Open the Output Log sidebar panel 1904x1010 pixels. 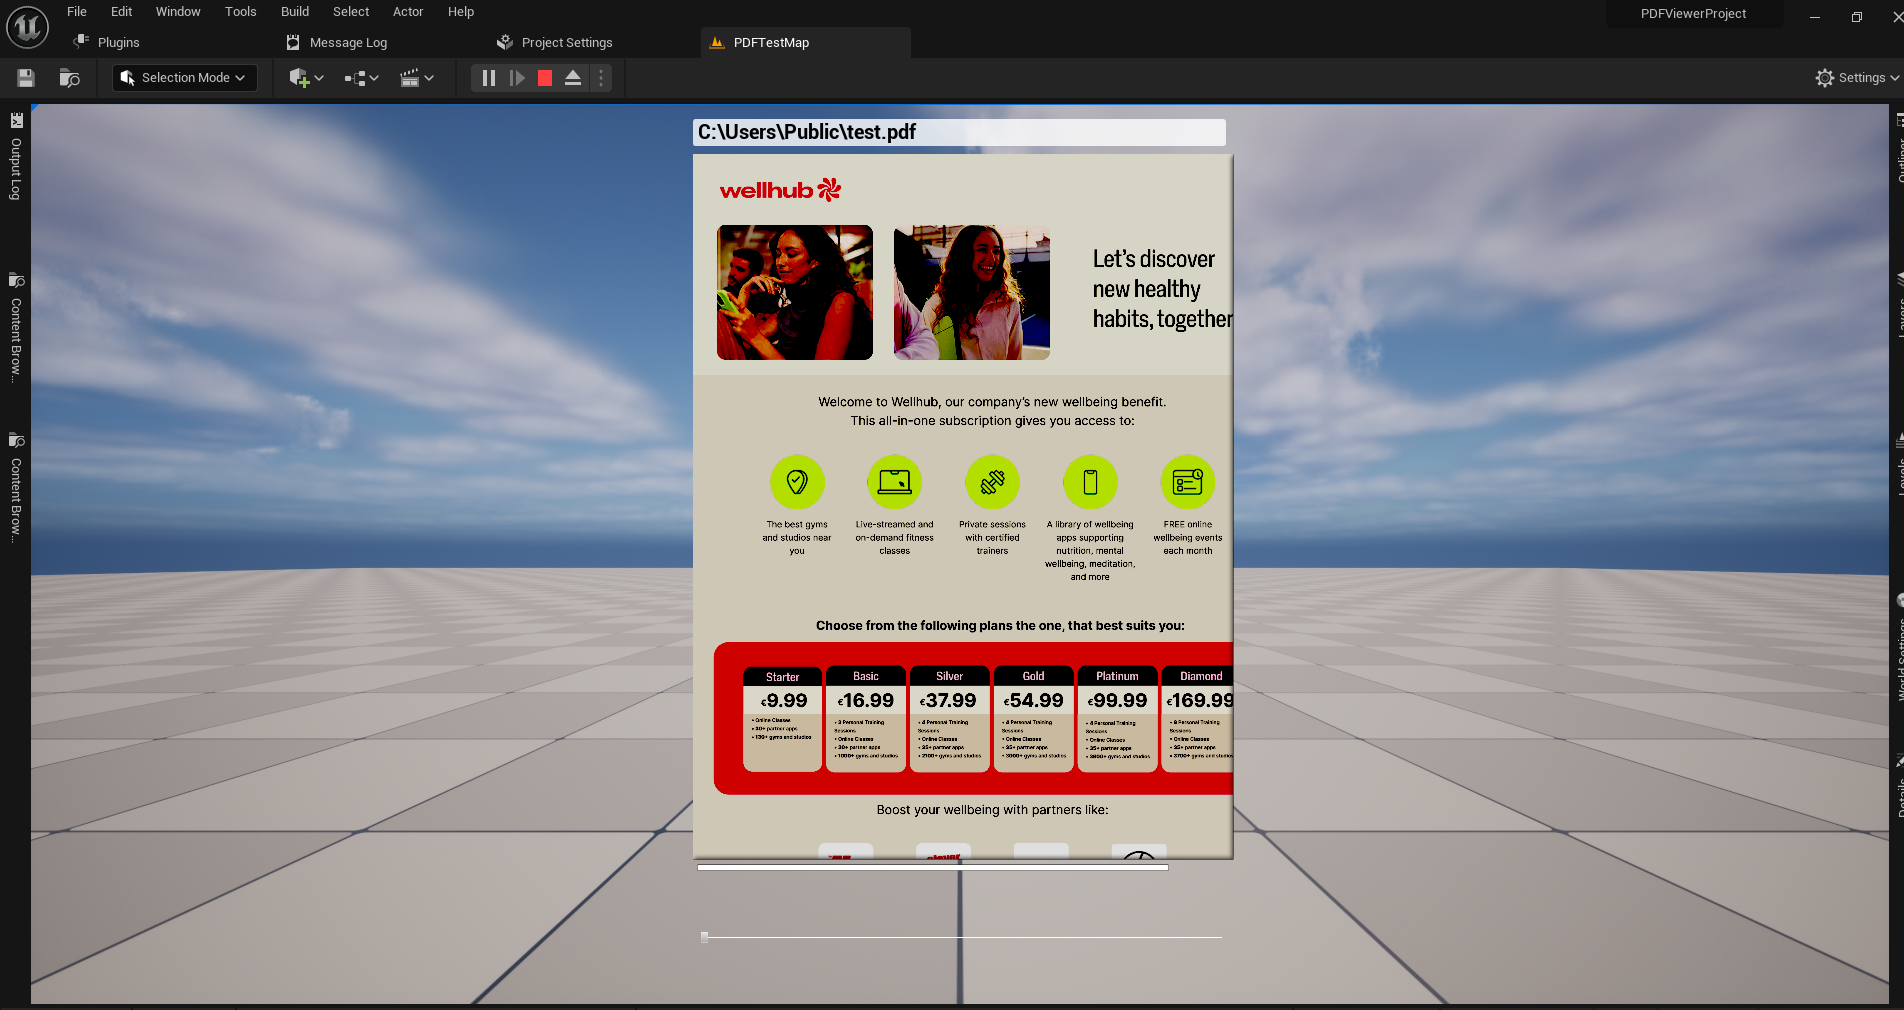[16, 157]
